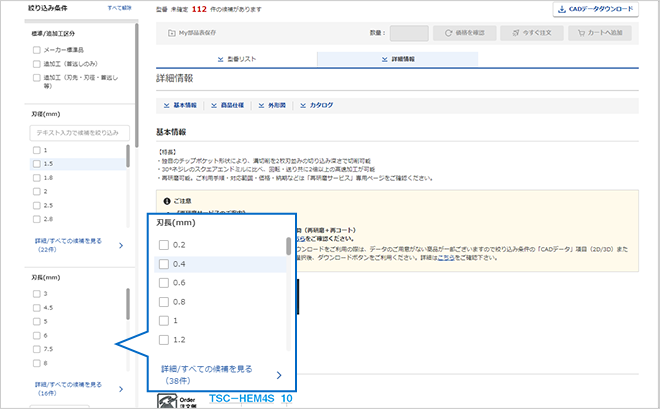The width and height of the screenshot is (660, 409).
Task: Check the メーカー標準品 checkbox
Action: pos(37,48)
